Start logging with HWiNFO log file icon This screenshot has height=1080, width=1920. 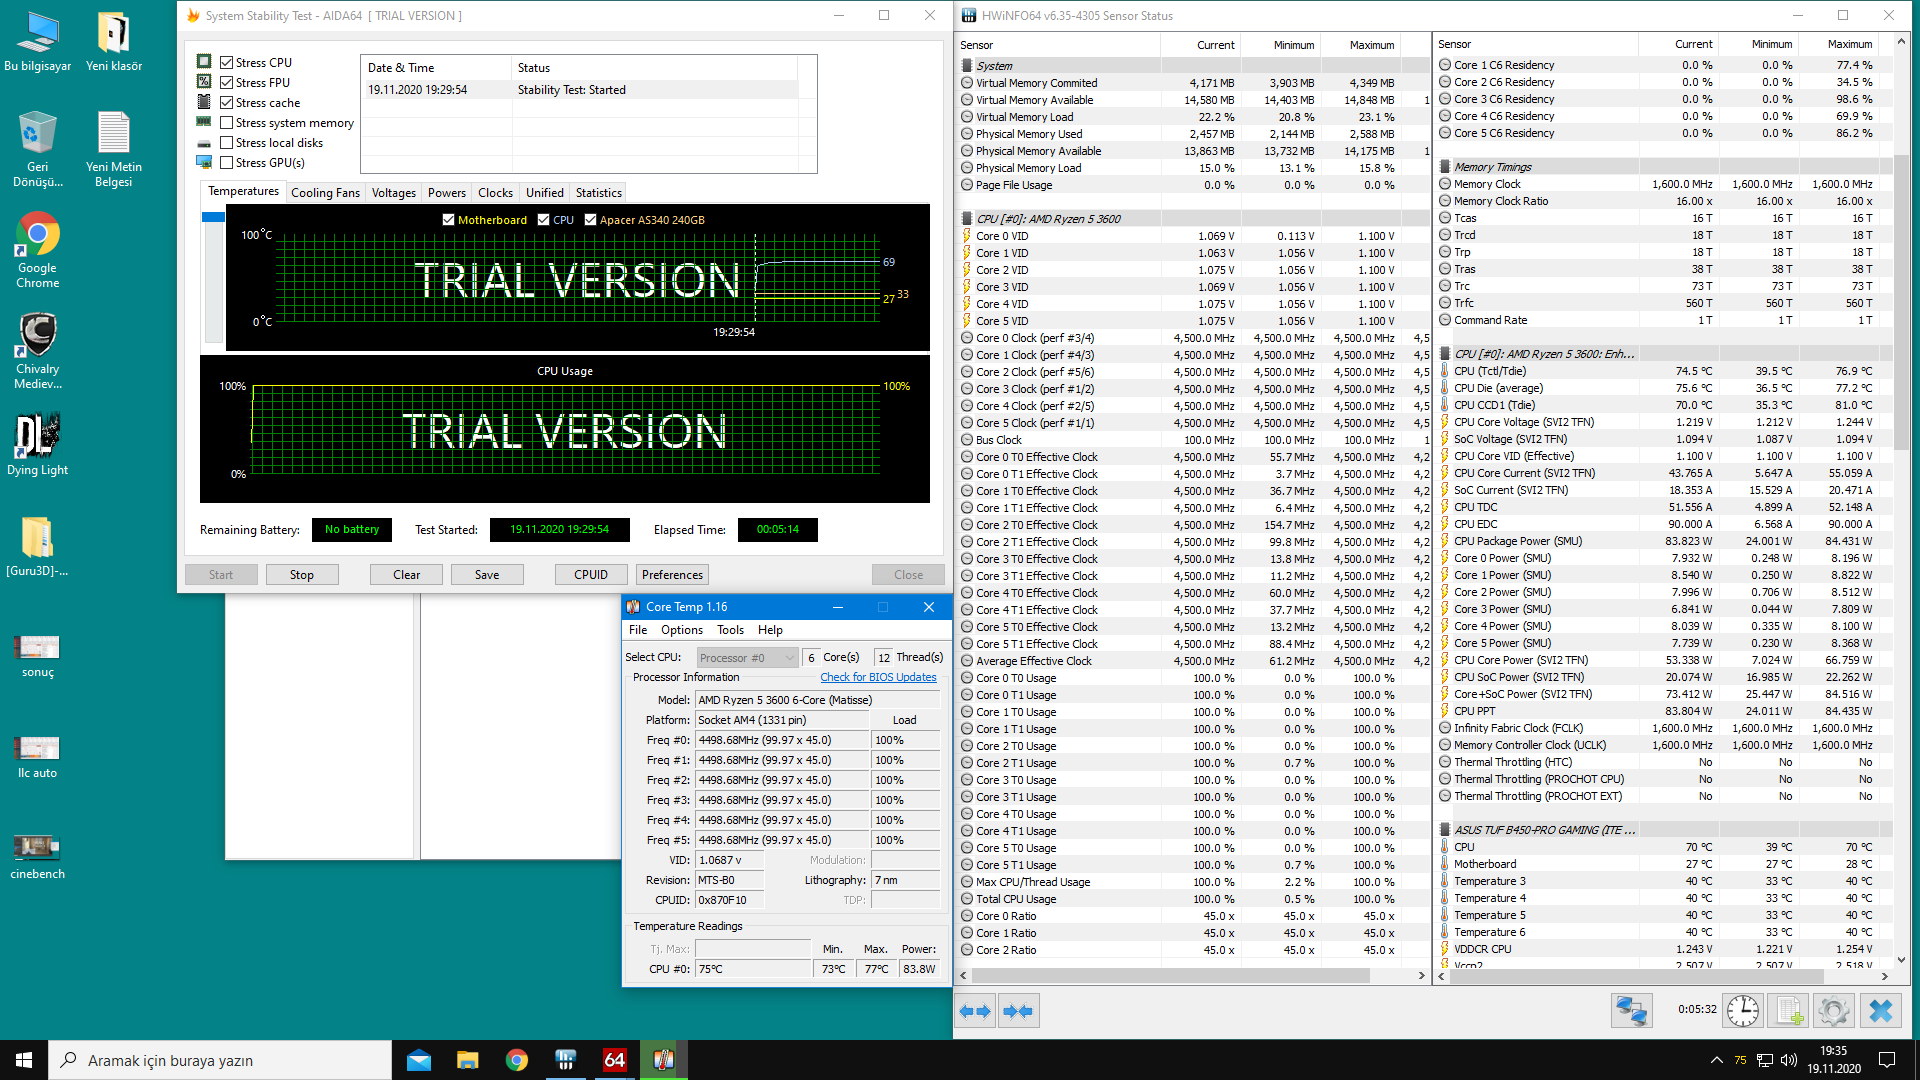(x=1790, y=1011)
